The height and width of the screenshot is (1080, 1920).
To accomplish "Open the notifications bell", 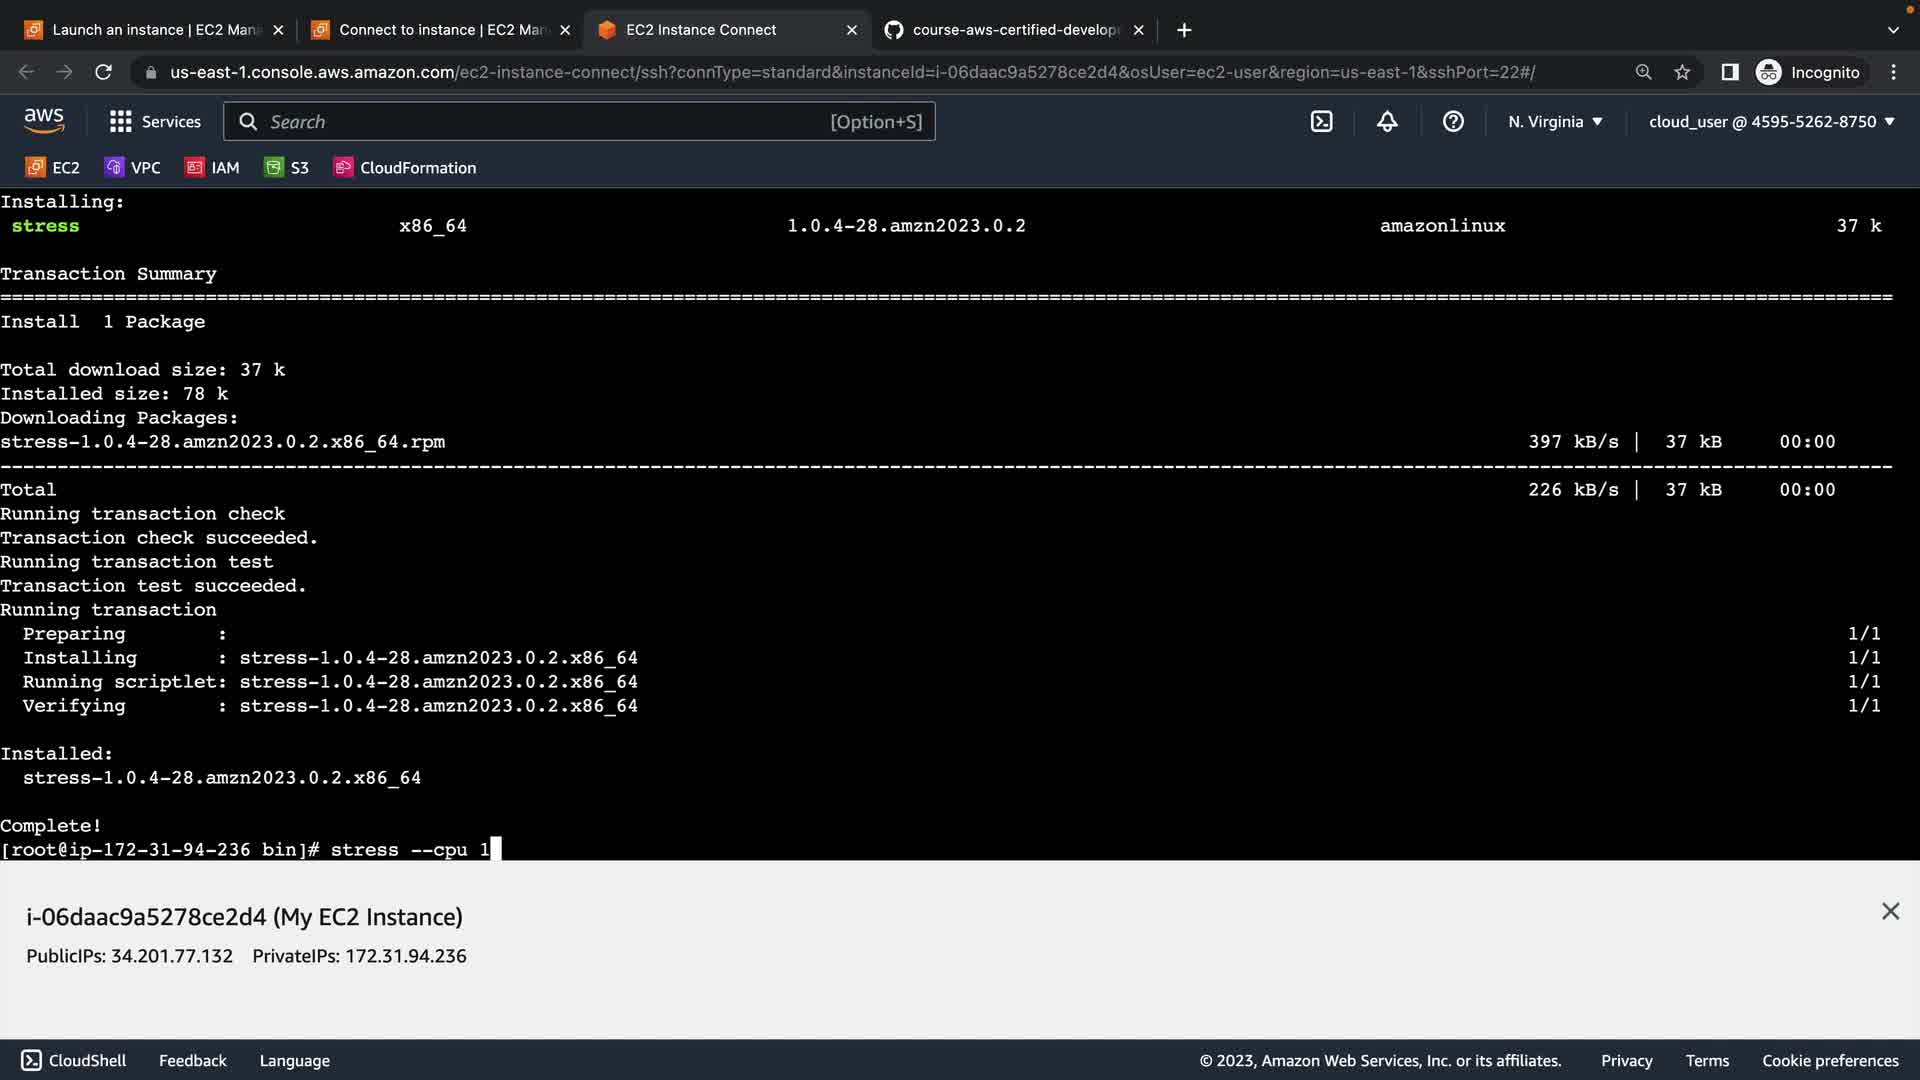I will (x=1387, y=121).
